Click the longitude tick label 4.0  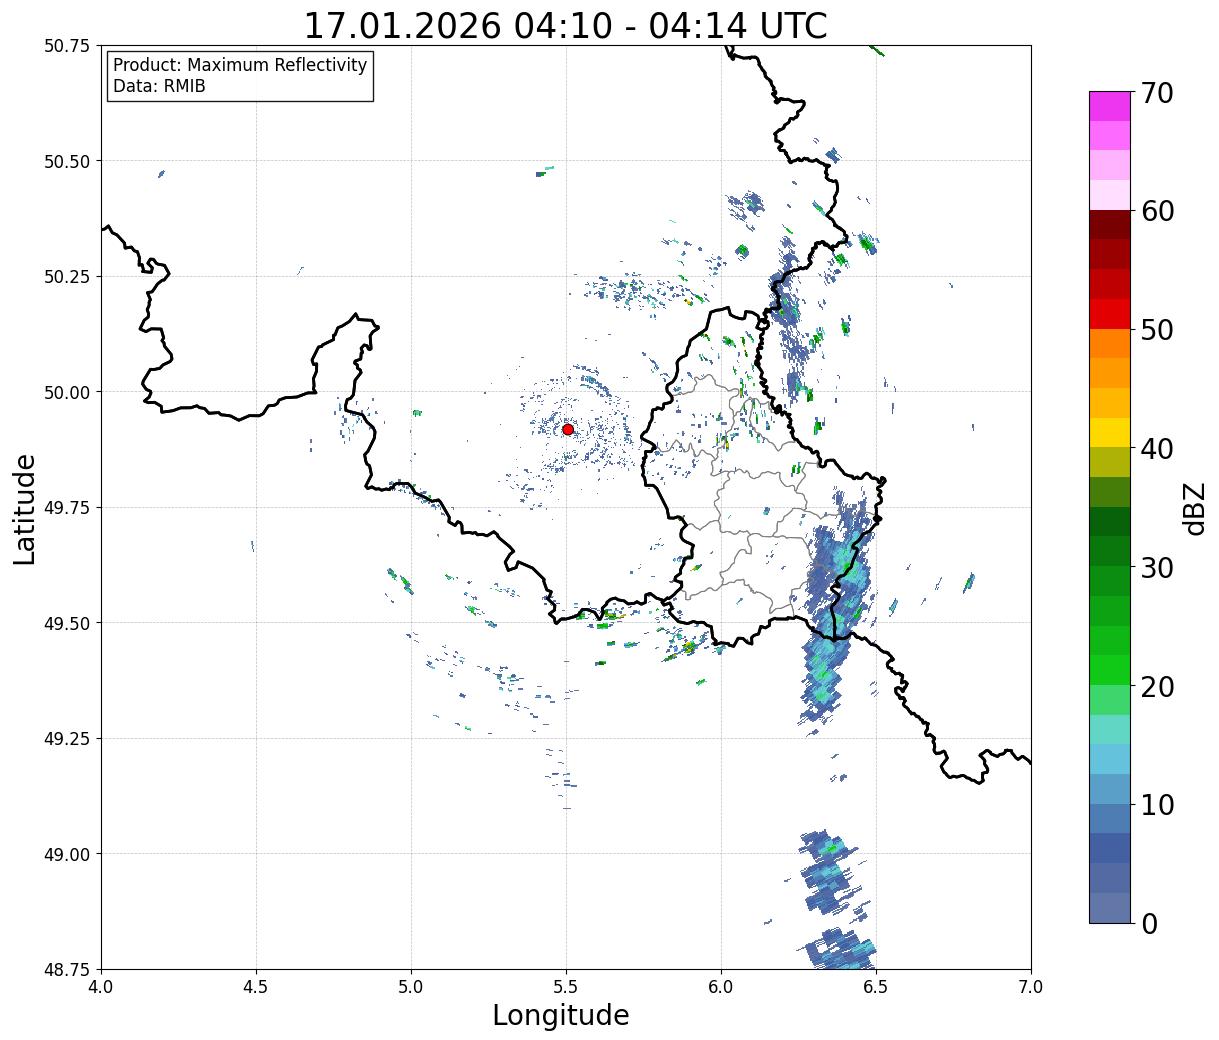(101, 987)
